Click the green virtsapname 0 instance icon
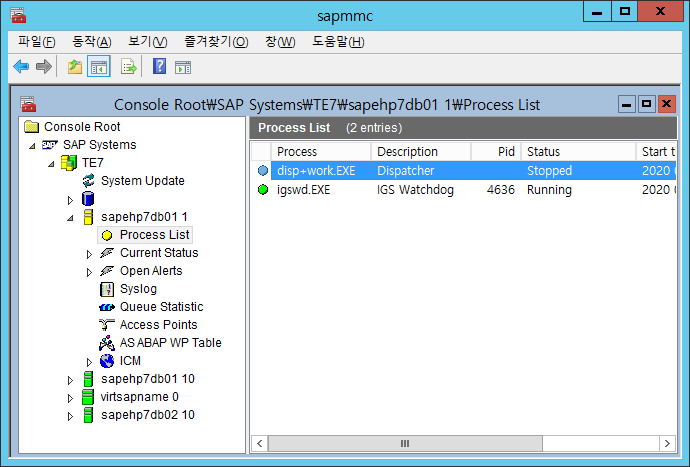This screenshot has height=467, width=690. click(x=88, y=397)
